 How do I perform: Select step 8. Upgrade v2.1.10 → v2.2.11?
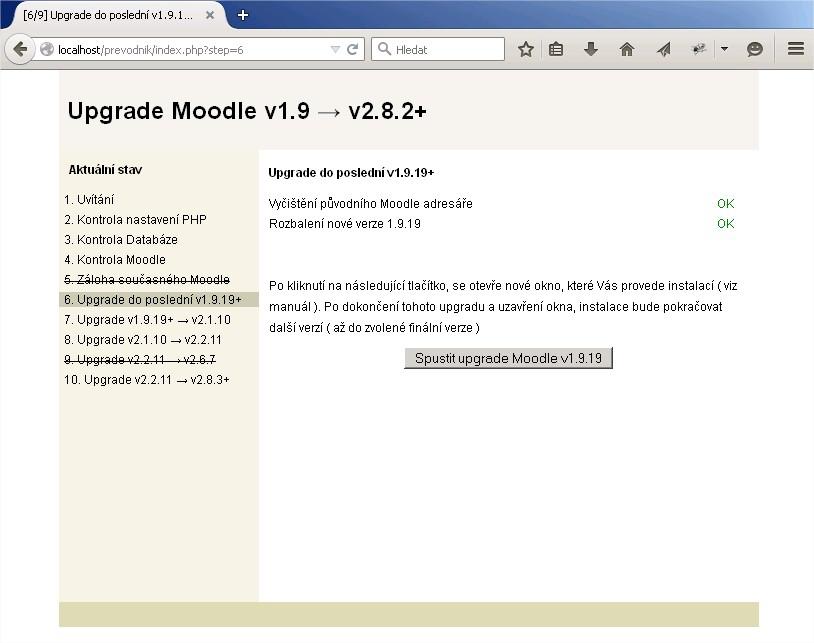coord(143,340)
